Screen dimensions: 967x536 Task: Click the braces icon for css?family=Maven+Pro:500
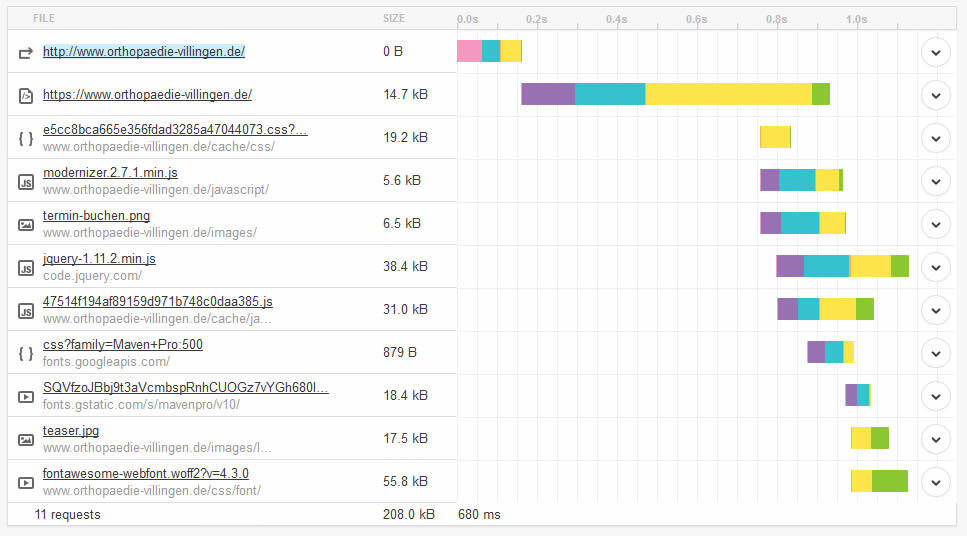(x=25, y=353)
